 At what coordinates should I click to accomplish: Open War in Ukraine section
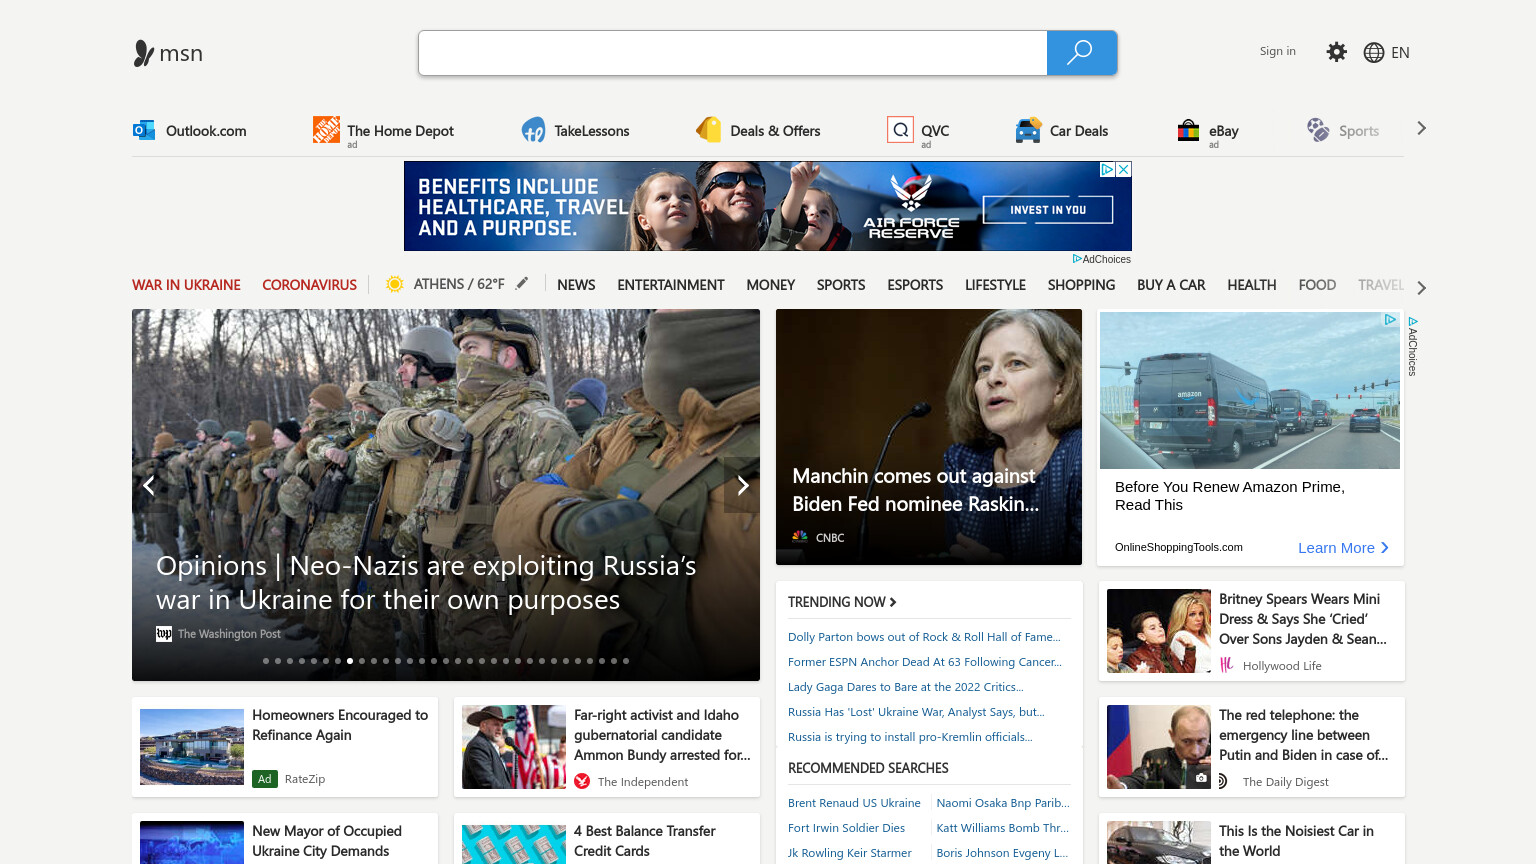(186, 285)
